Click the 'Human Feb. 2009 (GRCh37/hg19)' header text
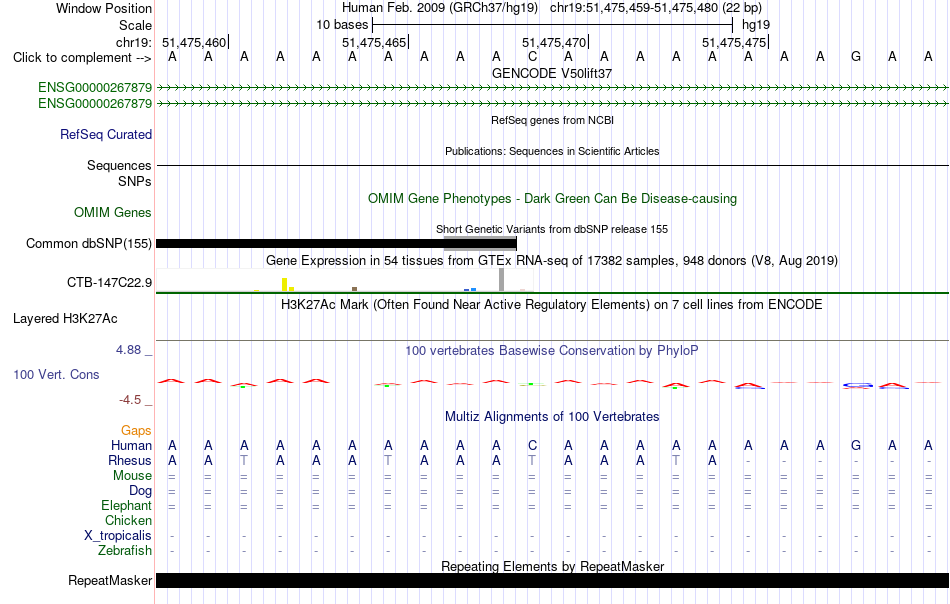Image resolution: width=950 pixels, height=604 pixels. coord(439,8)
